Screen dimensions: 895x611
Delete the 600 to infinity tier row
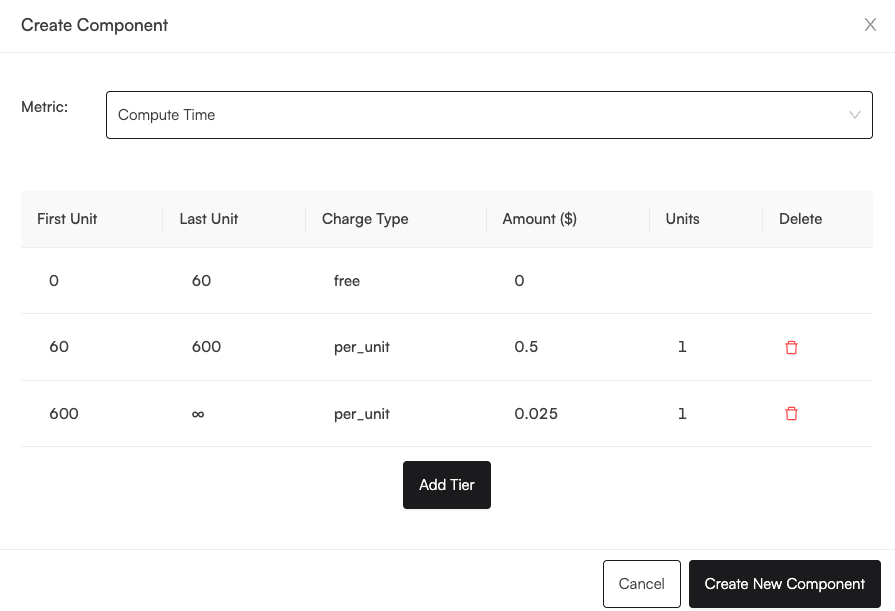(x=791, y=413)
